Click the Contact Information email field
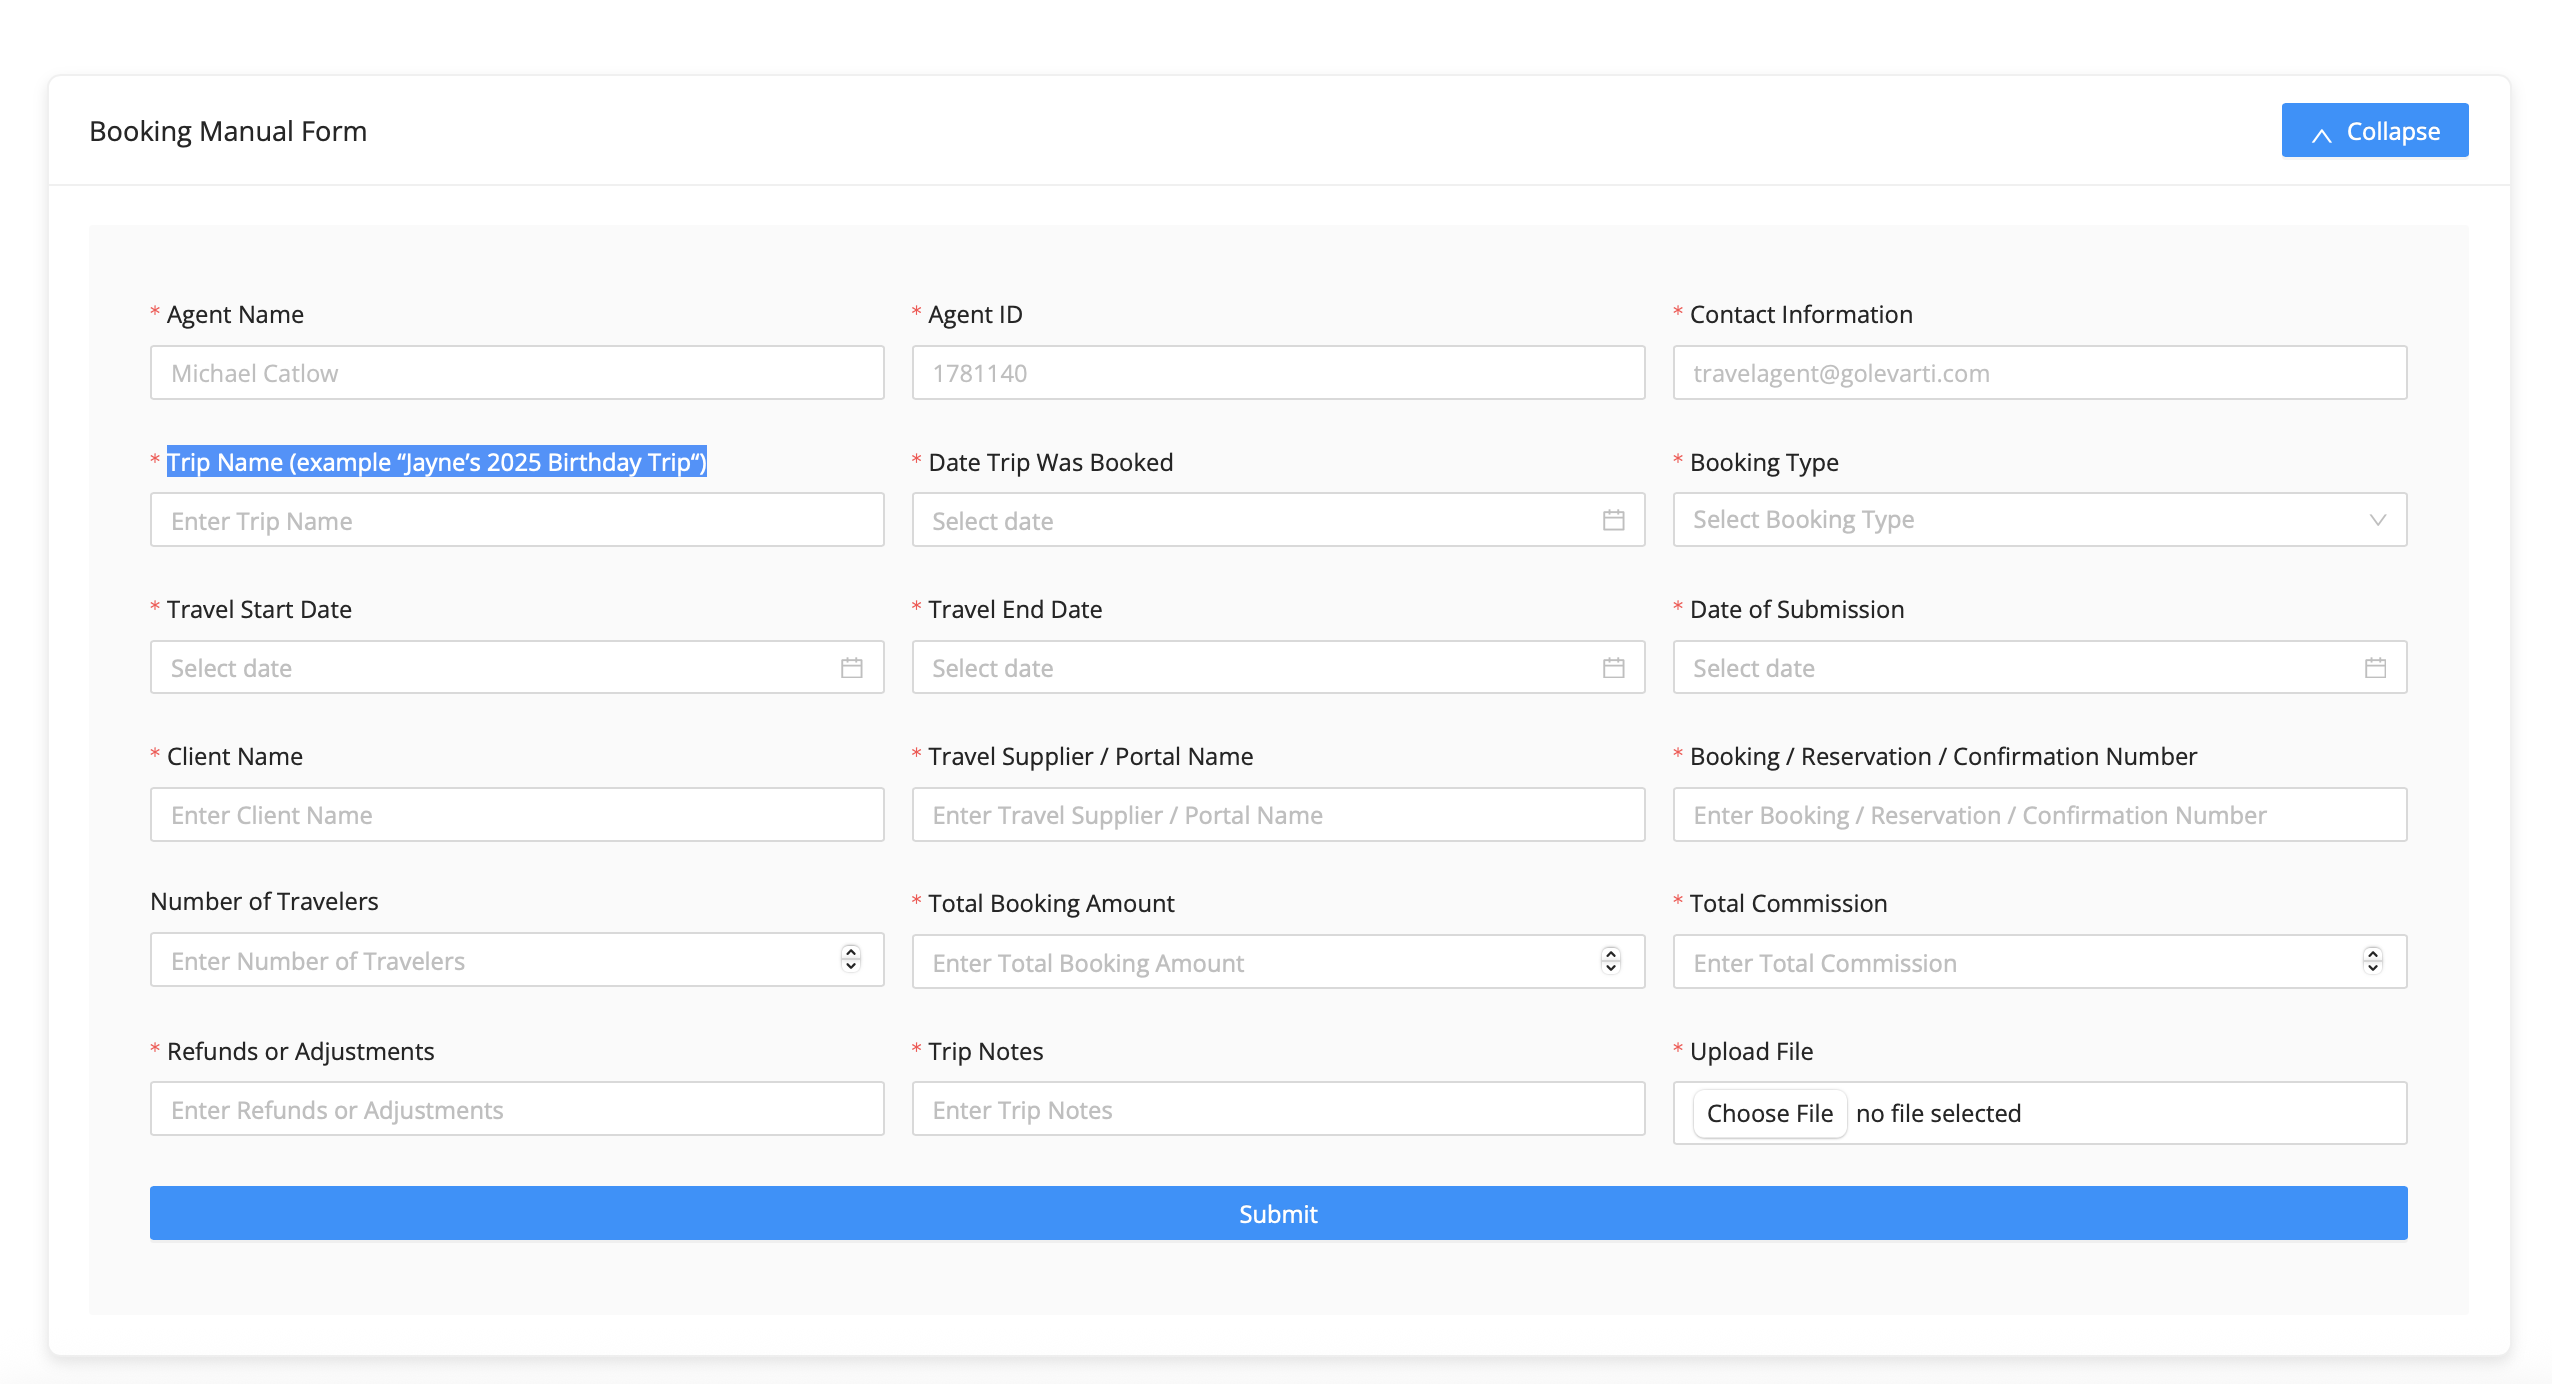This screenshot has height=1384, width=2552. pyautogui.click(x=2039, y=373)
